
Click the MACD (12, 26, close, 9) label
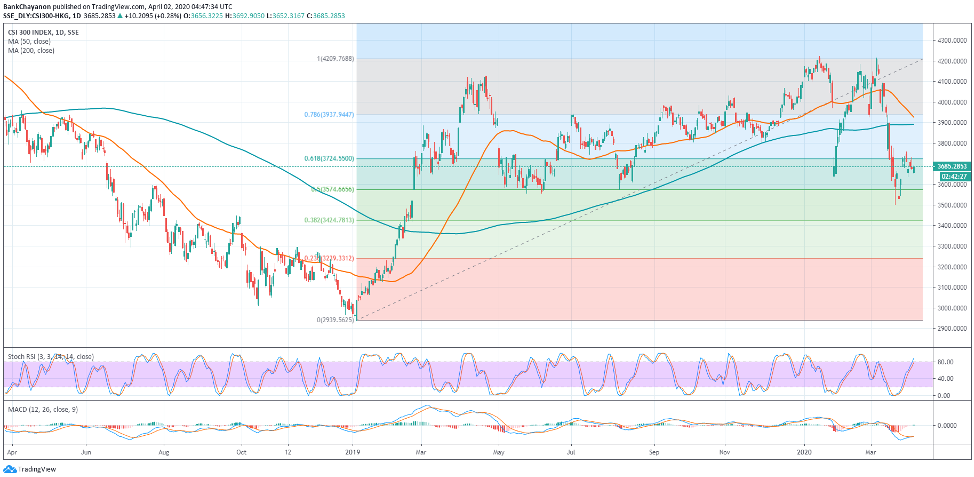point(38,410)
